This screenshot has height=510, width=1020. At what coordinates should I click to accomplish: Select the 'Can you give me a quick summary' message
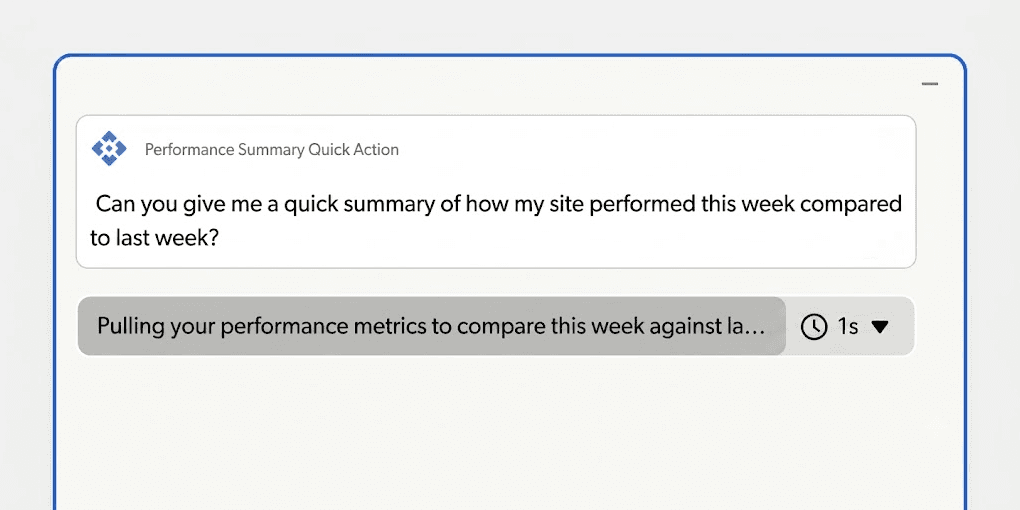(x=496, y=221)
